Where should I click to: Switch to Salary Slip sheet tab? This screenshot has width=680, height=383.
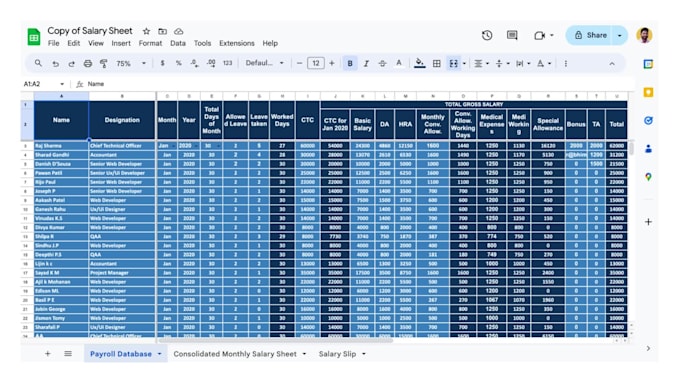point(337,354)
